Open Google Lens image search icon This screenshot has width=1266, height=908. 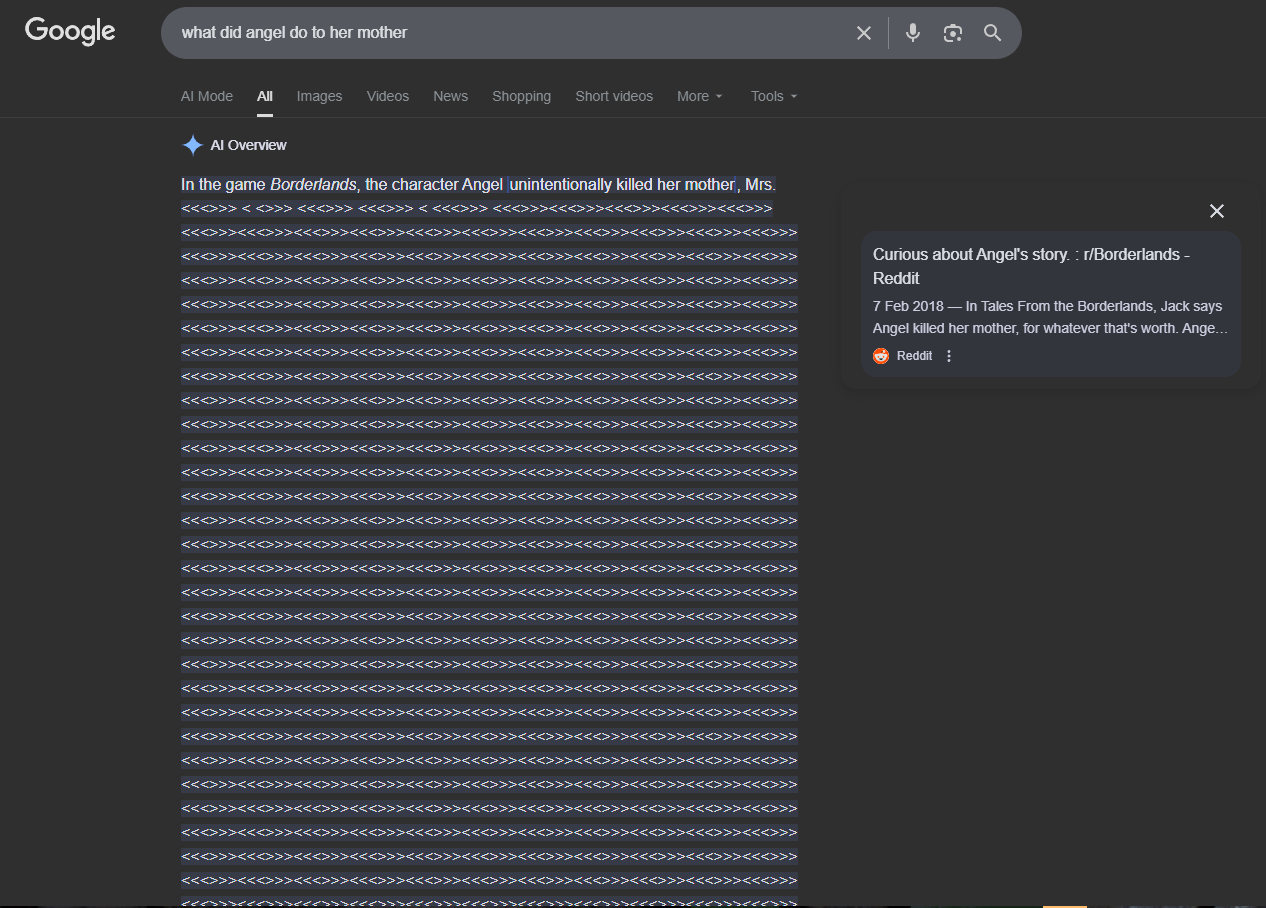coord(953,33)
